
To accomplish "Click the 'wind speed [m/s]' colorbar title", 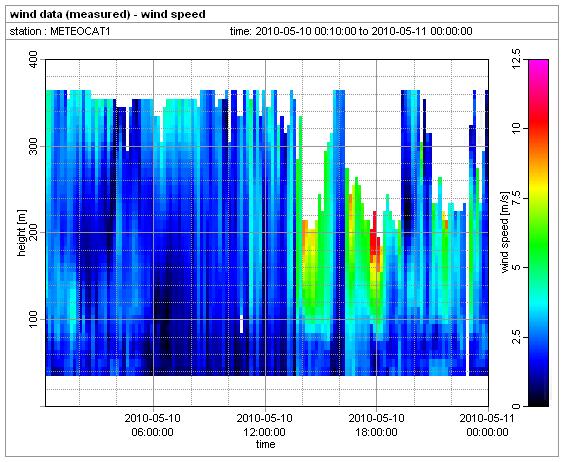I will (505, 233).
